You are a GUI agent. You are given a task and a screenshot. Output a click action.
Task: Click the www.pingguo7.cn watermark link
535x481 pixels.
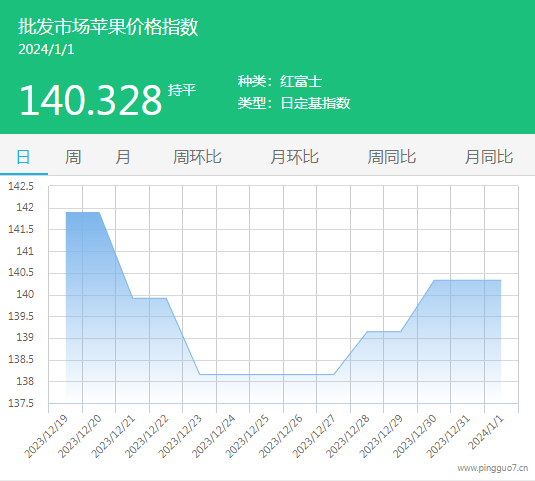[x=493, y=468]
